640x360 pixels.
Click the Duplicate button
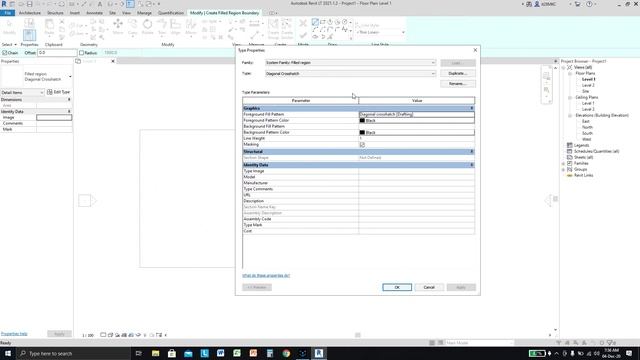tap(458, 73)
